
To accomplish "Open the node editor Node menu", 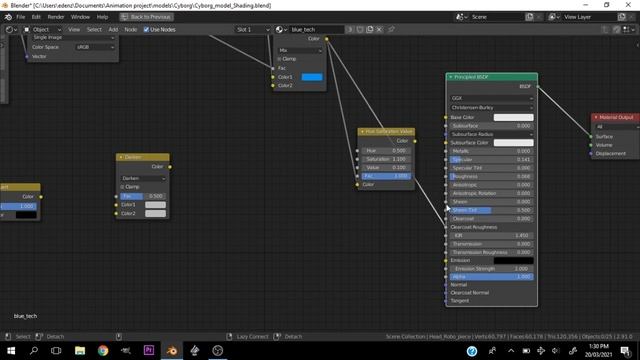I will coord(131,29).
